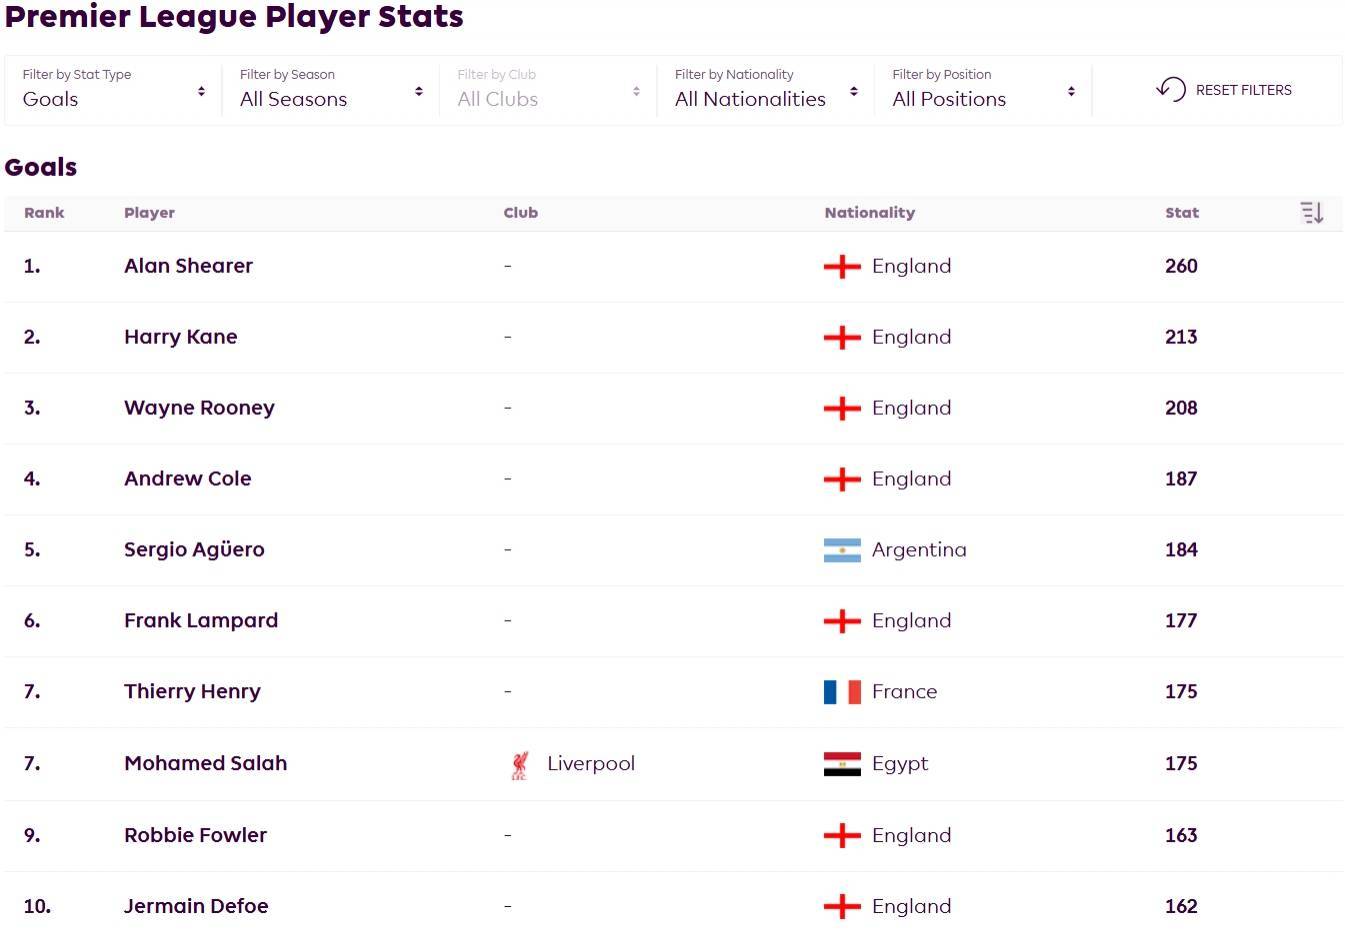This screenshot has width=1345, height=939.
Task: Open Mohamed Salah's player link
Action: [x=205, y=764]
